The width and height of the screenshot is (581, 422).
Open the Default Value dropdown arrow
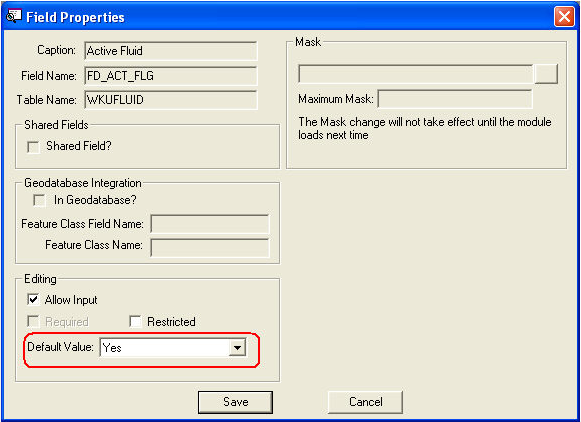click(x=237, y=348)
